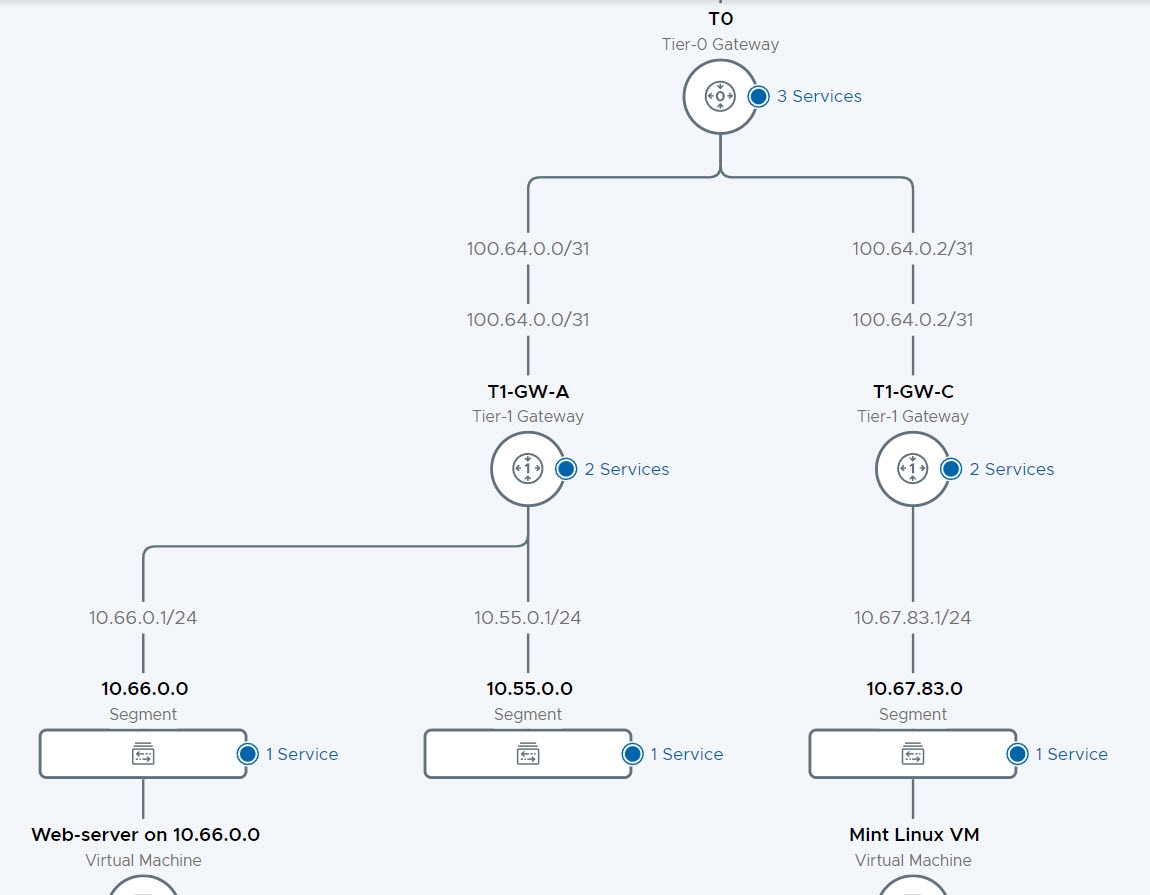This screenshot has height=895, width=1150.
Task: Click the T0 Tier-0 Gateway router icon
Action: point(720,97)
